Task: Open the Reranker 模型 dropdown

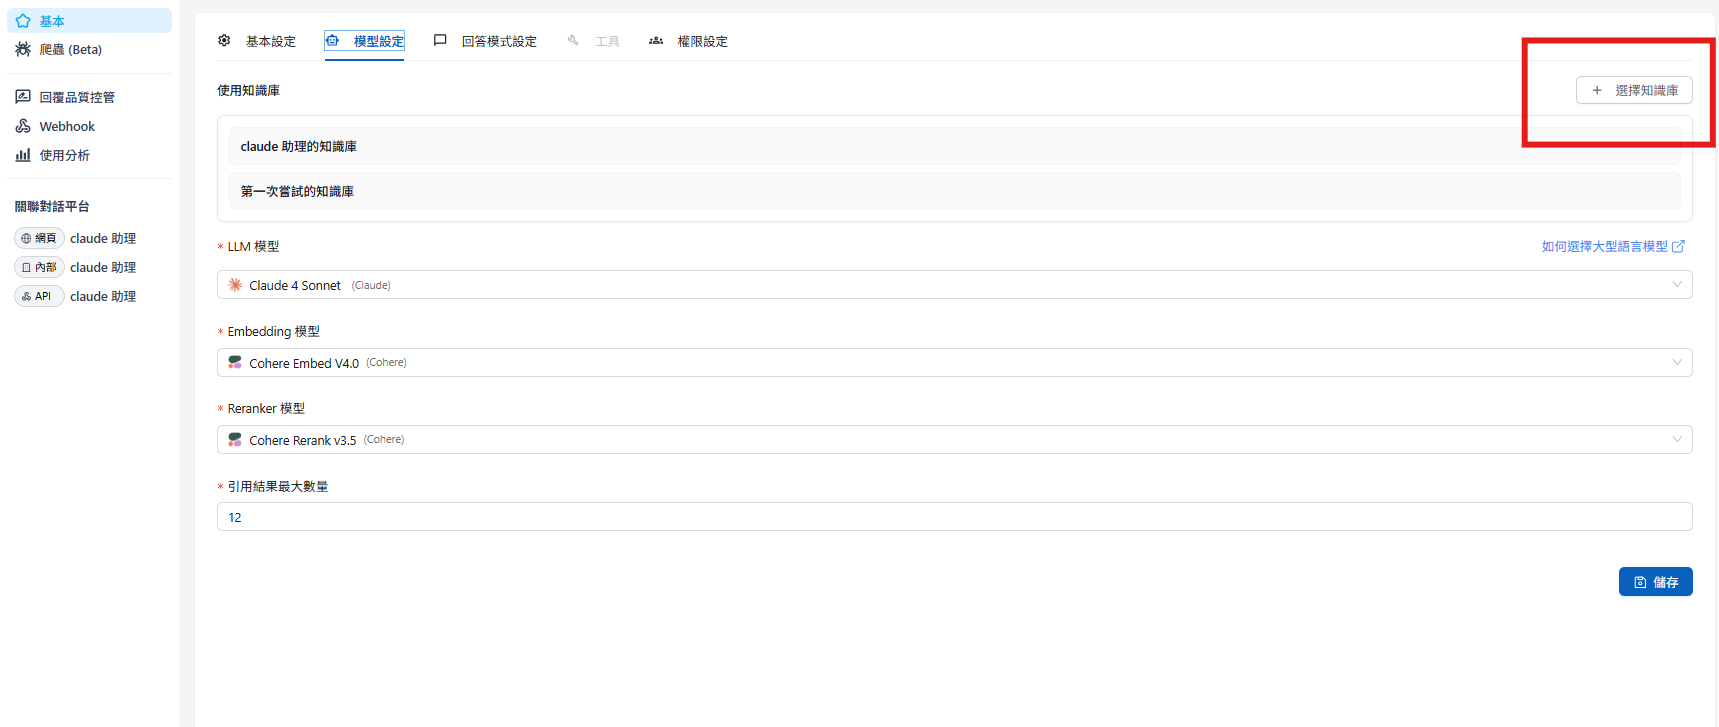Action: point(954,440)
